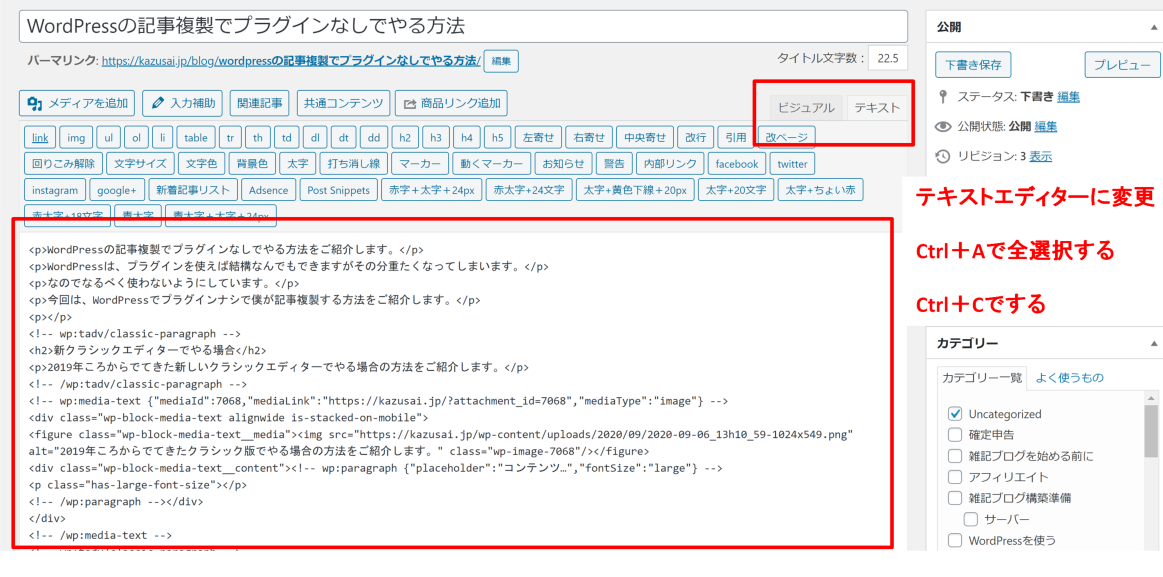This screenshot has height=577, width=1163.
Task: Click the post title input field
Action: (x=464, y=26)
